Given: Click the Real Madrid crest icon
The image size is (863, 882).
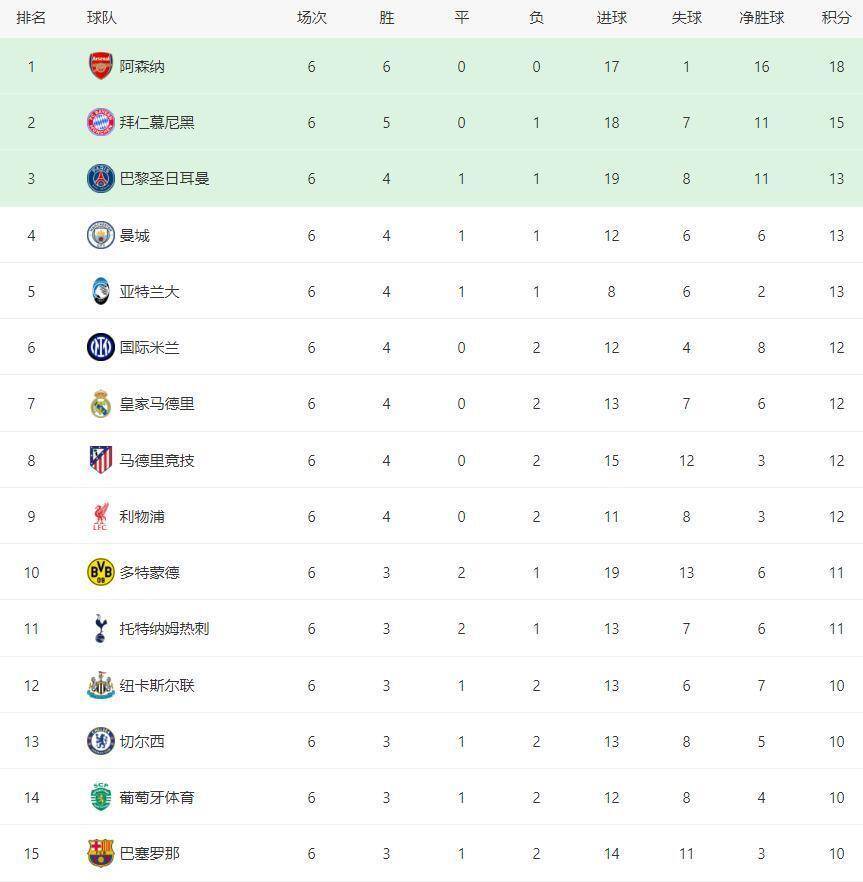Looking at the screenshot, I should pos(100,404).
